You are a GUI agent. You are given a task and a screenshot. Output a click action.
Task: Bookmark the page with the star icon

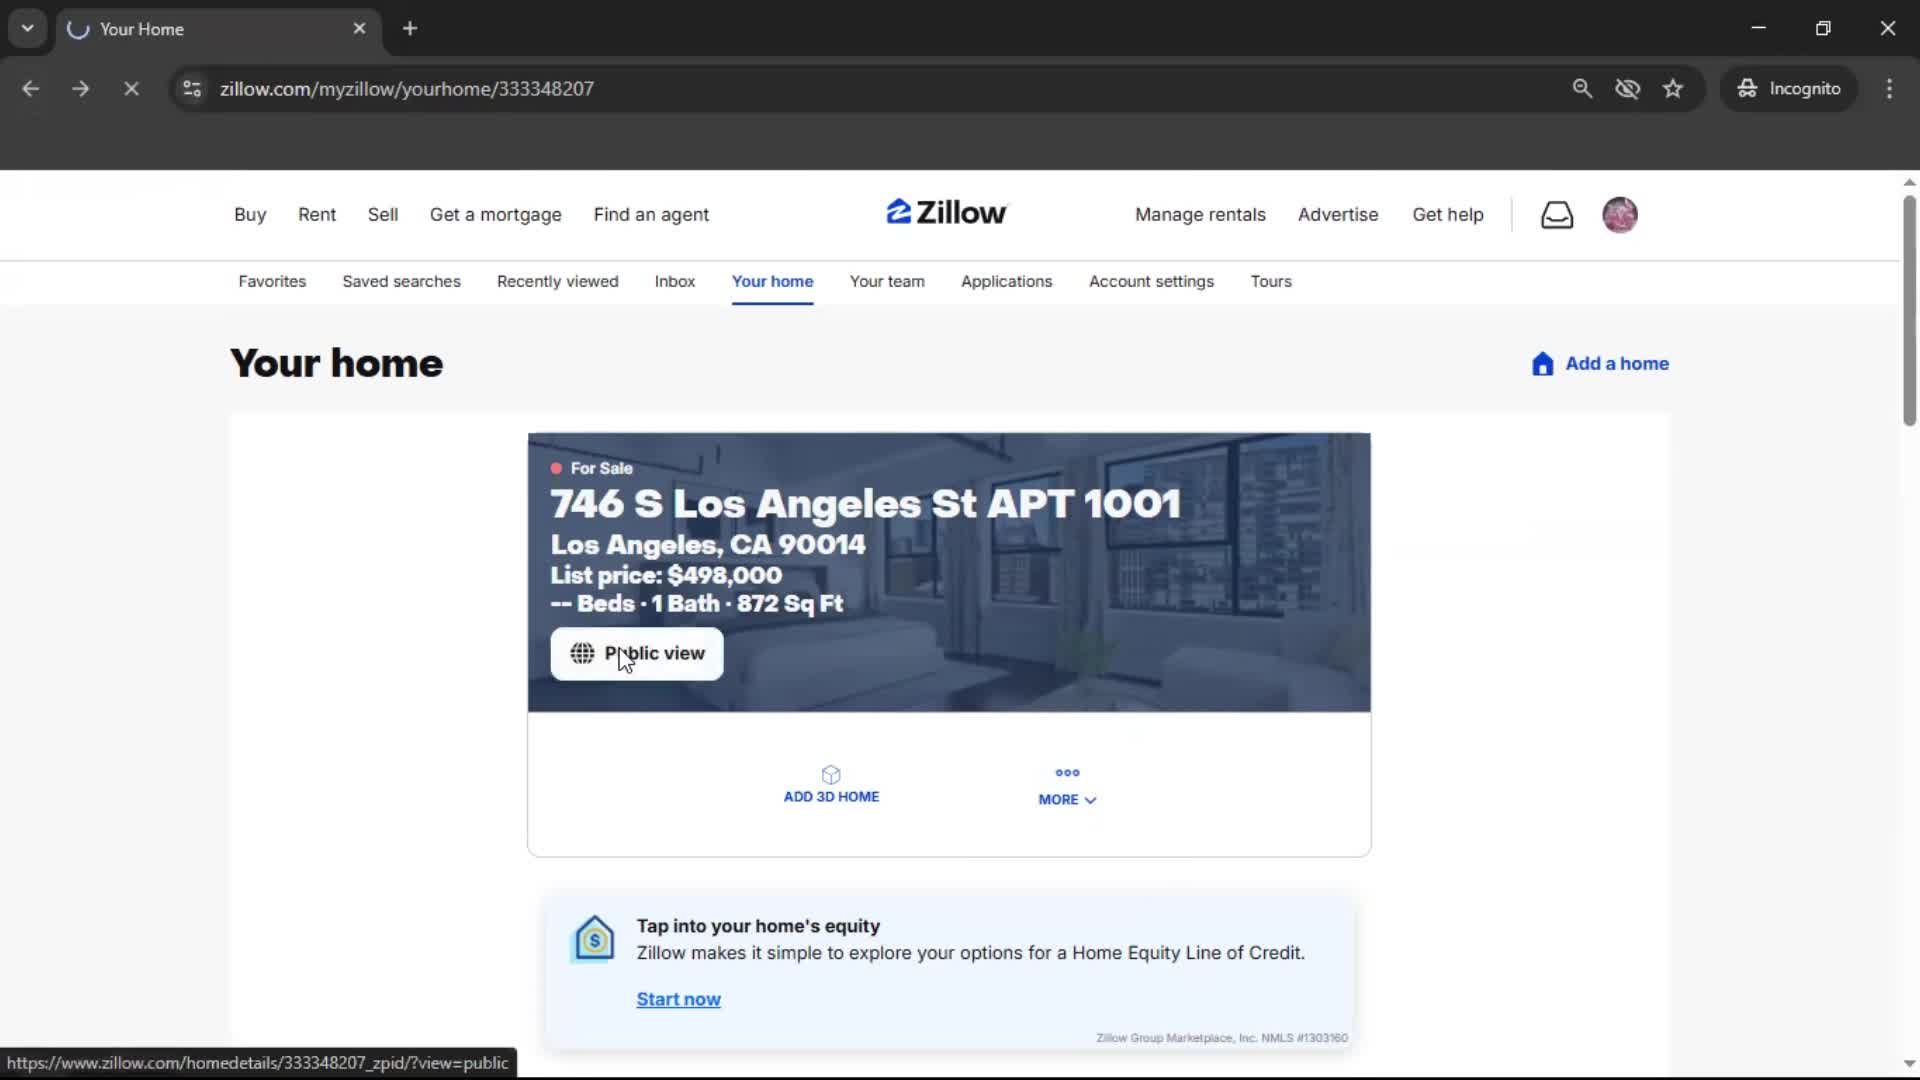(1673, 88)
